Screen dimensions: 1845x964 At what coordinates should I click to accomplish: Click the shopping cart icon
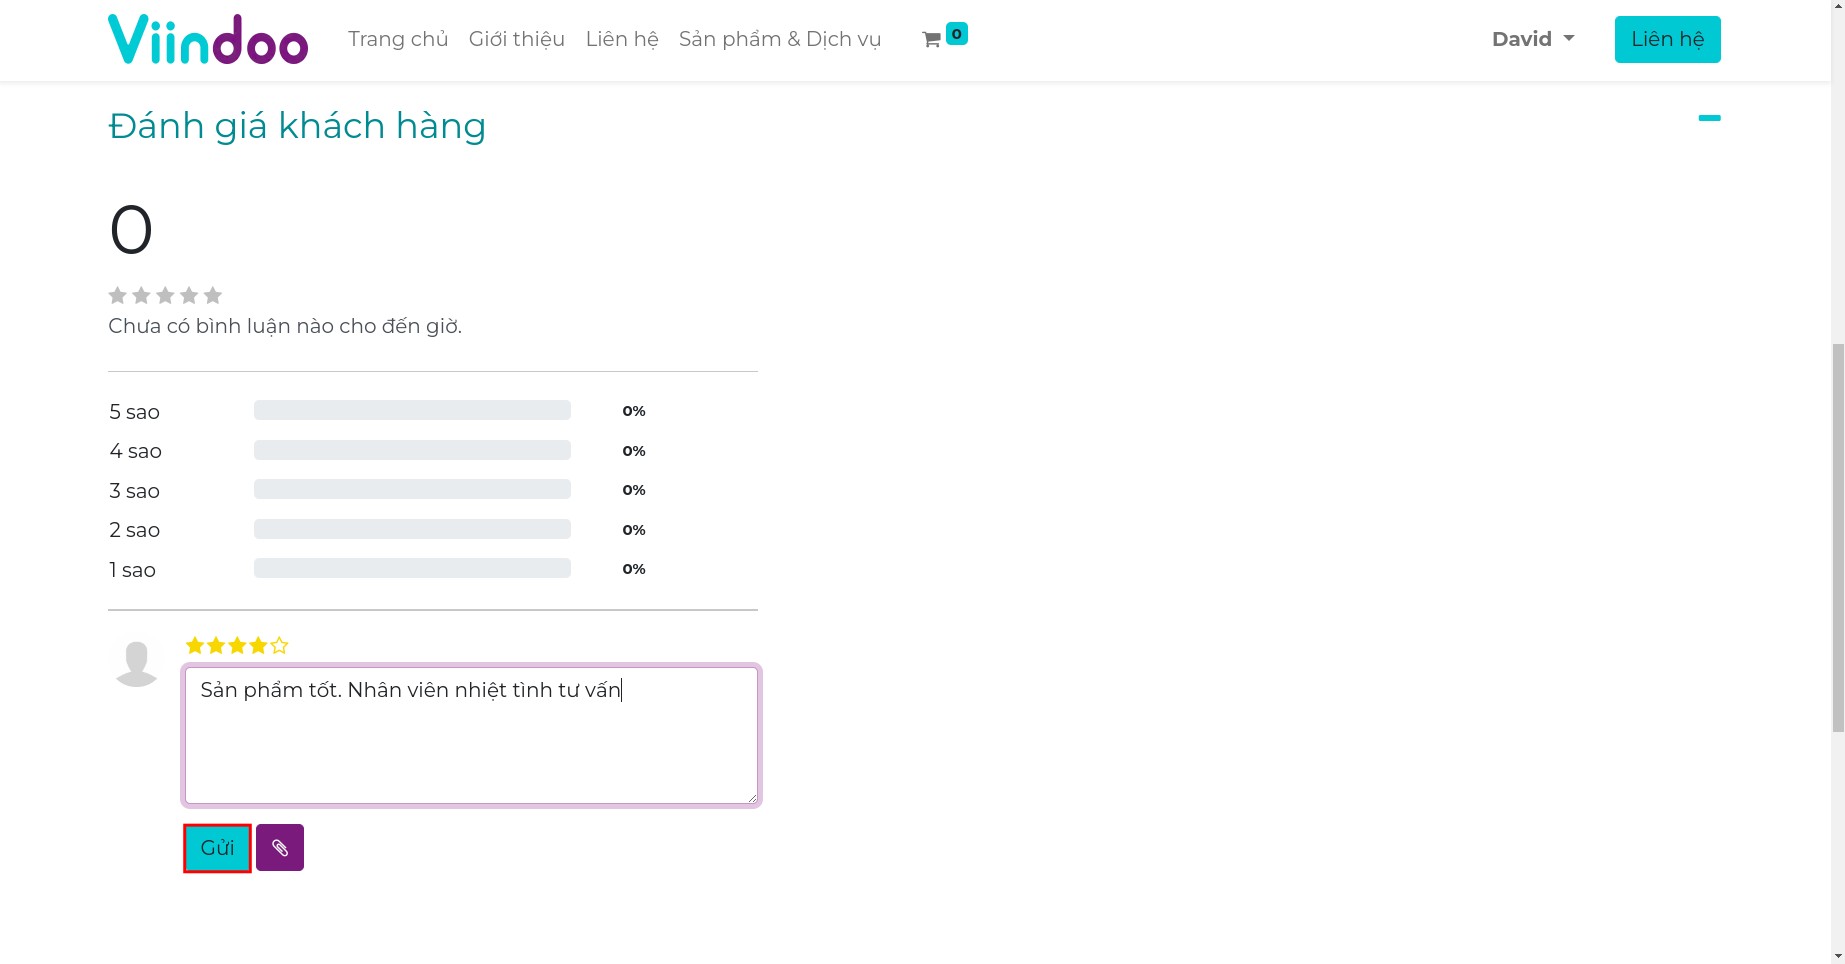click(932, 40)
